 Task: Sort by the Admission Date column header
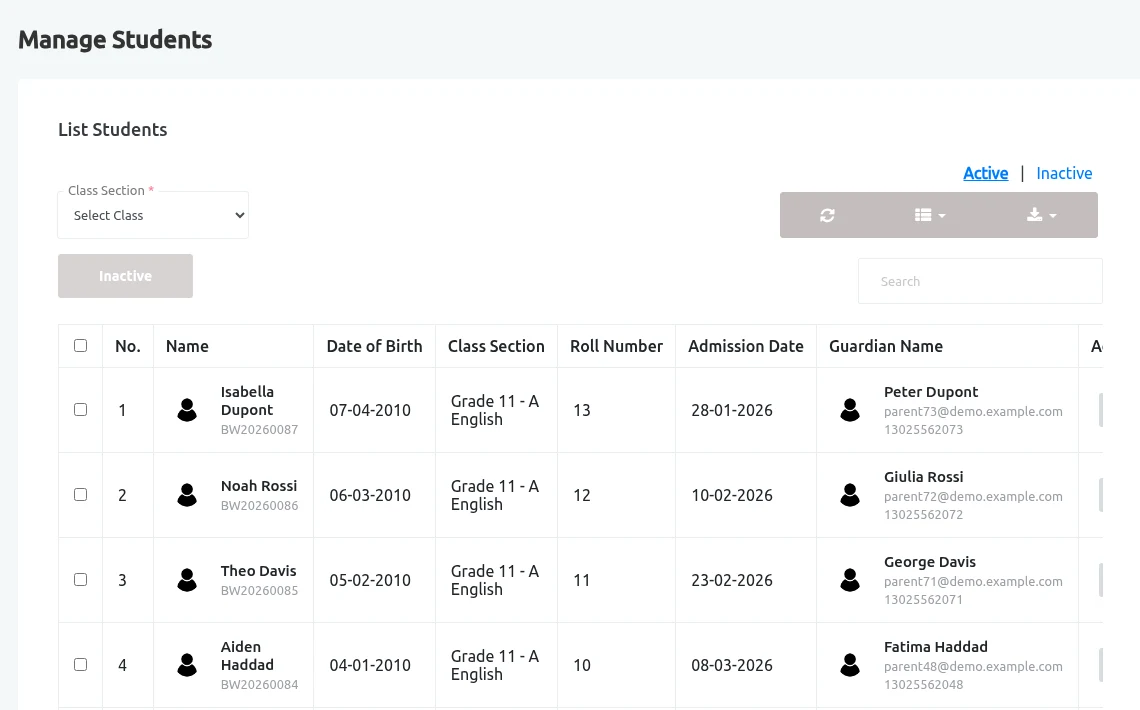pyautogui.click(x=746, y=347)
